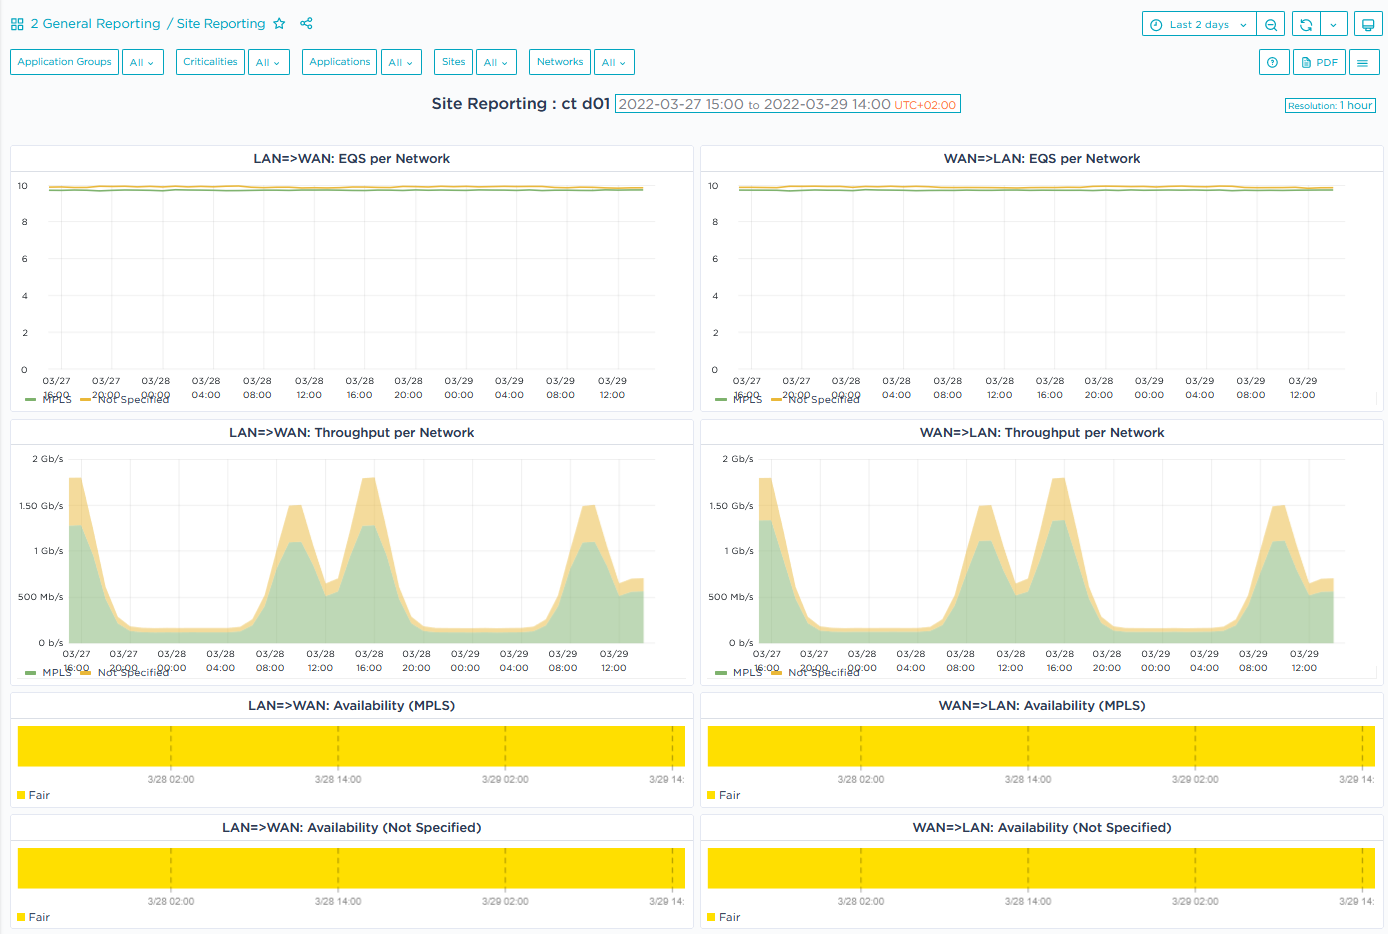
Task: Click the WAN=>LAN Availability (Not Specified) yellow bar
Action: pos(1041,868)
